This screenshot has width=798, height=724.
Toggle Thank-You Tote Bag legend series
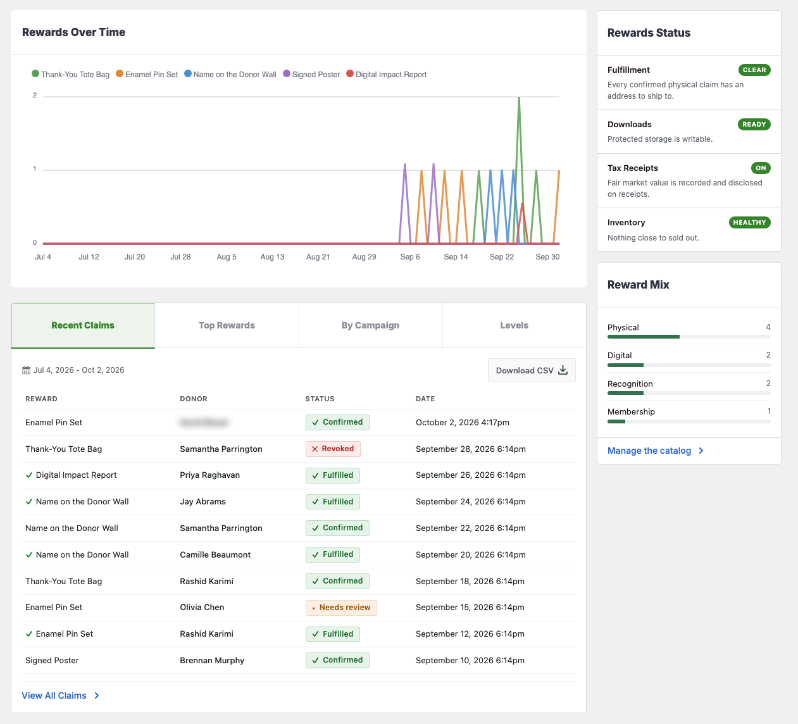(x=71, y=74)
